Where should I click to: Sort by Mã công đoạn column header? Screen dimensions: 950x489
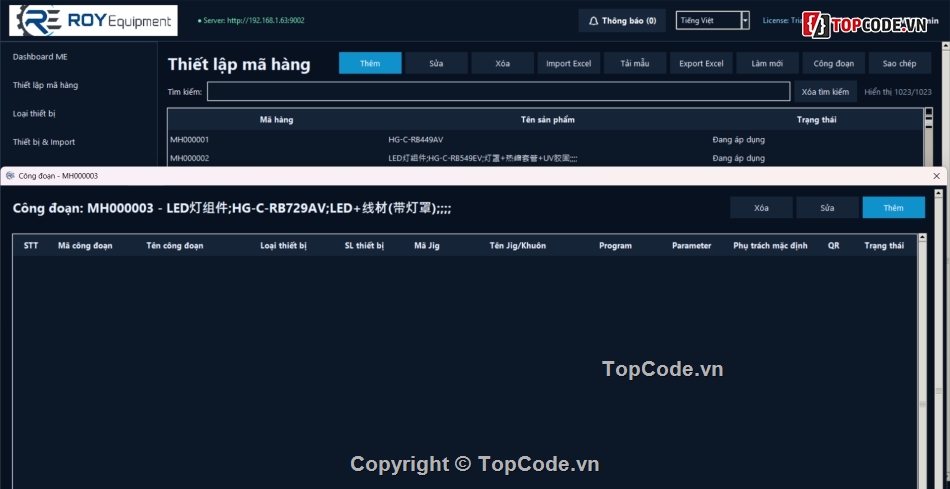(x=85, y=245)
